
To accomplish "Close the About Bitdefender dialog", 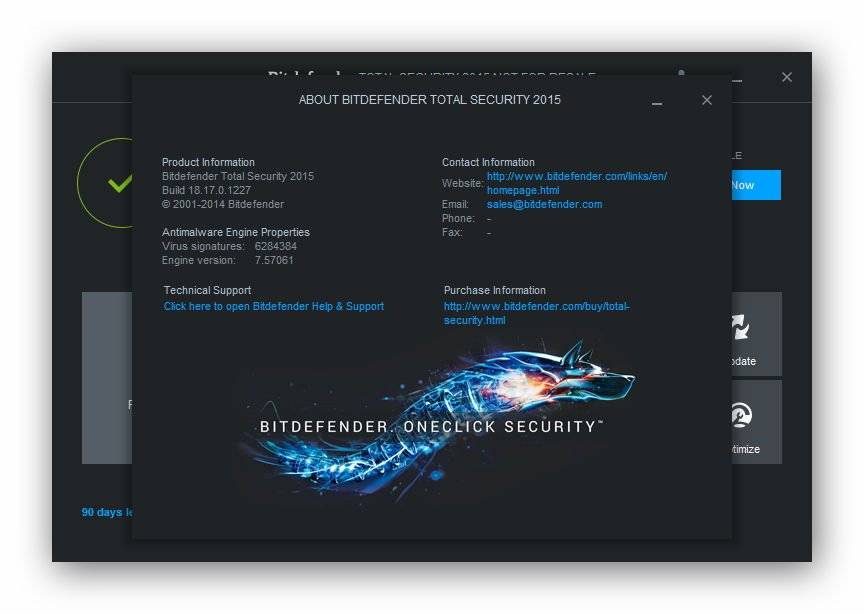I will point(706,100).
